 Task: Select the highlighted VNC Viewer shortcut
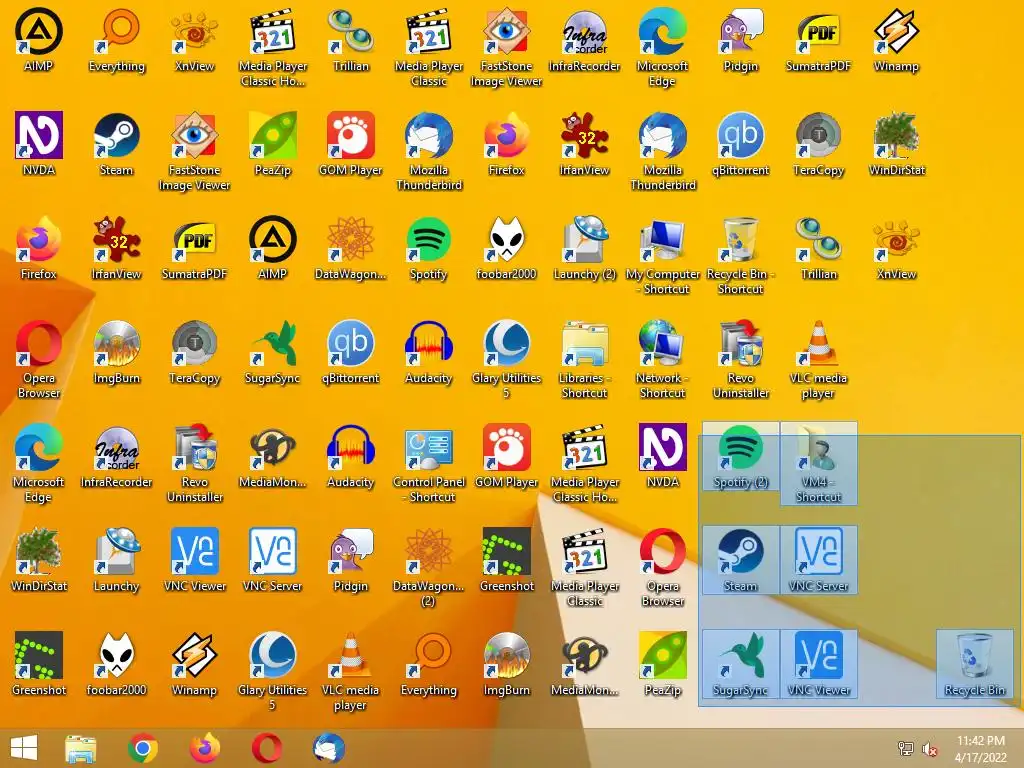coord(818,665)
